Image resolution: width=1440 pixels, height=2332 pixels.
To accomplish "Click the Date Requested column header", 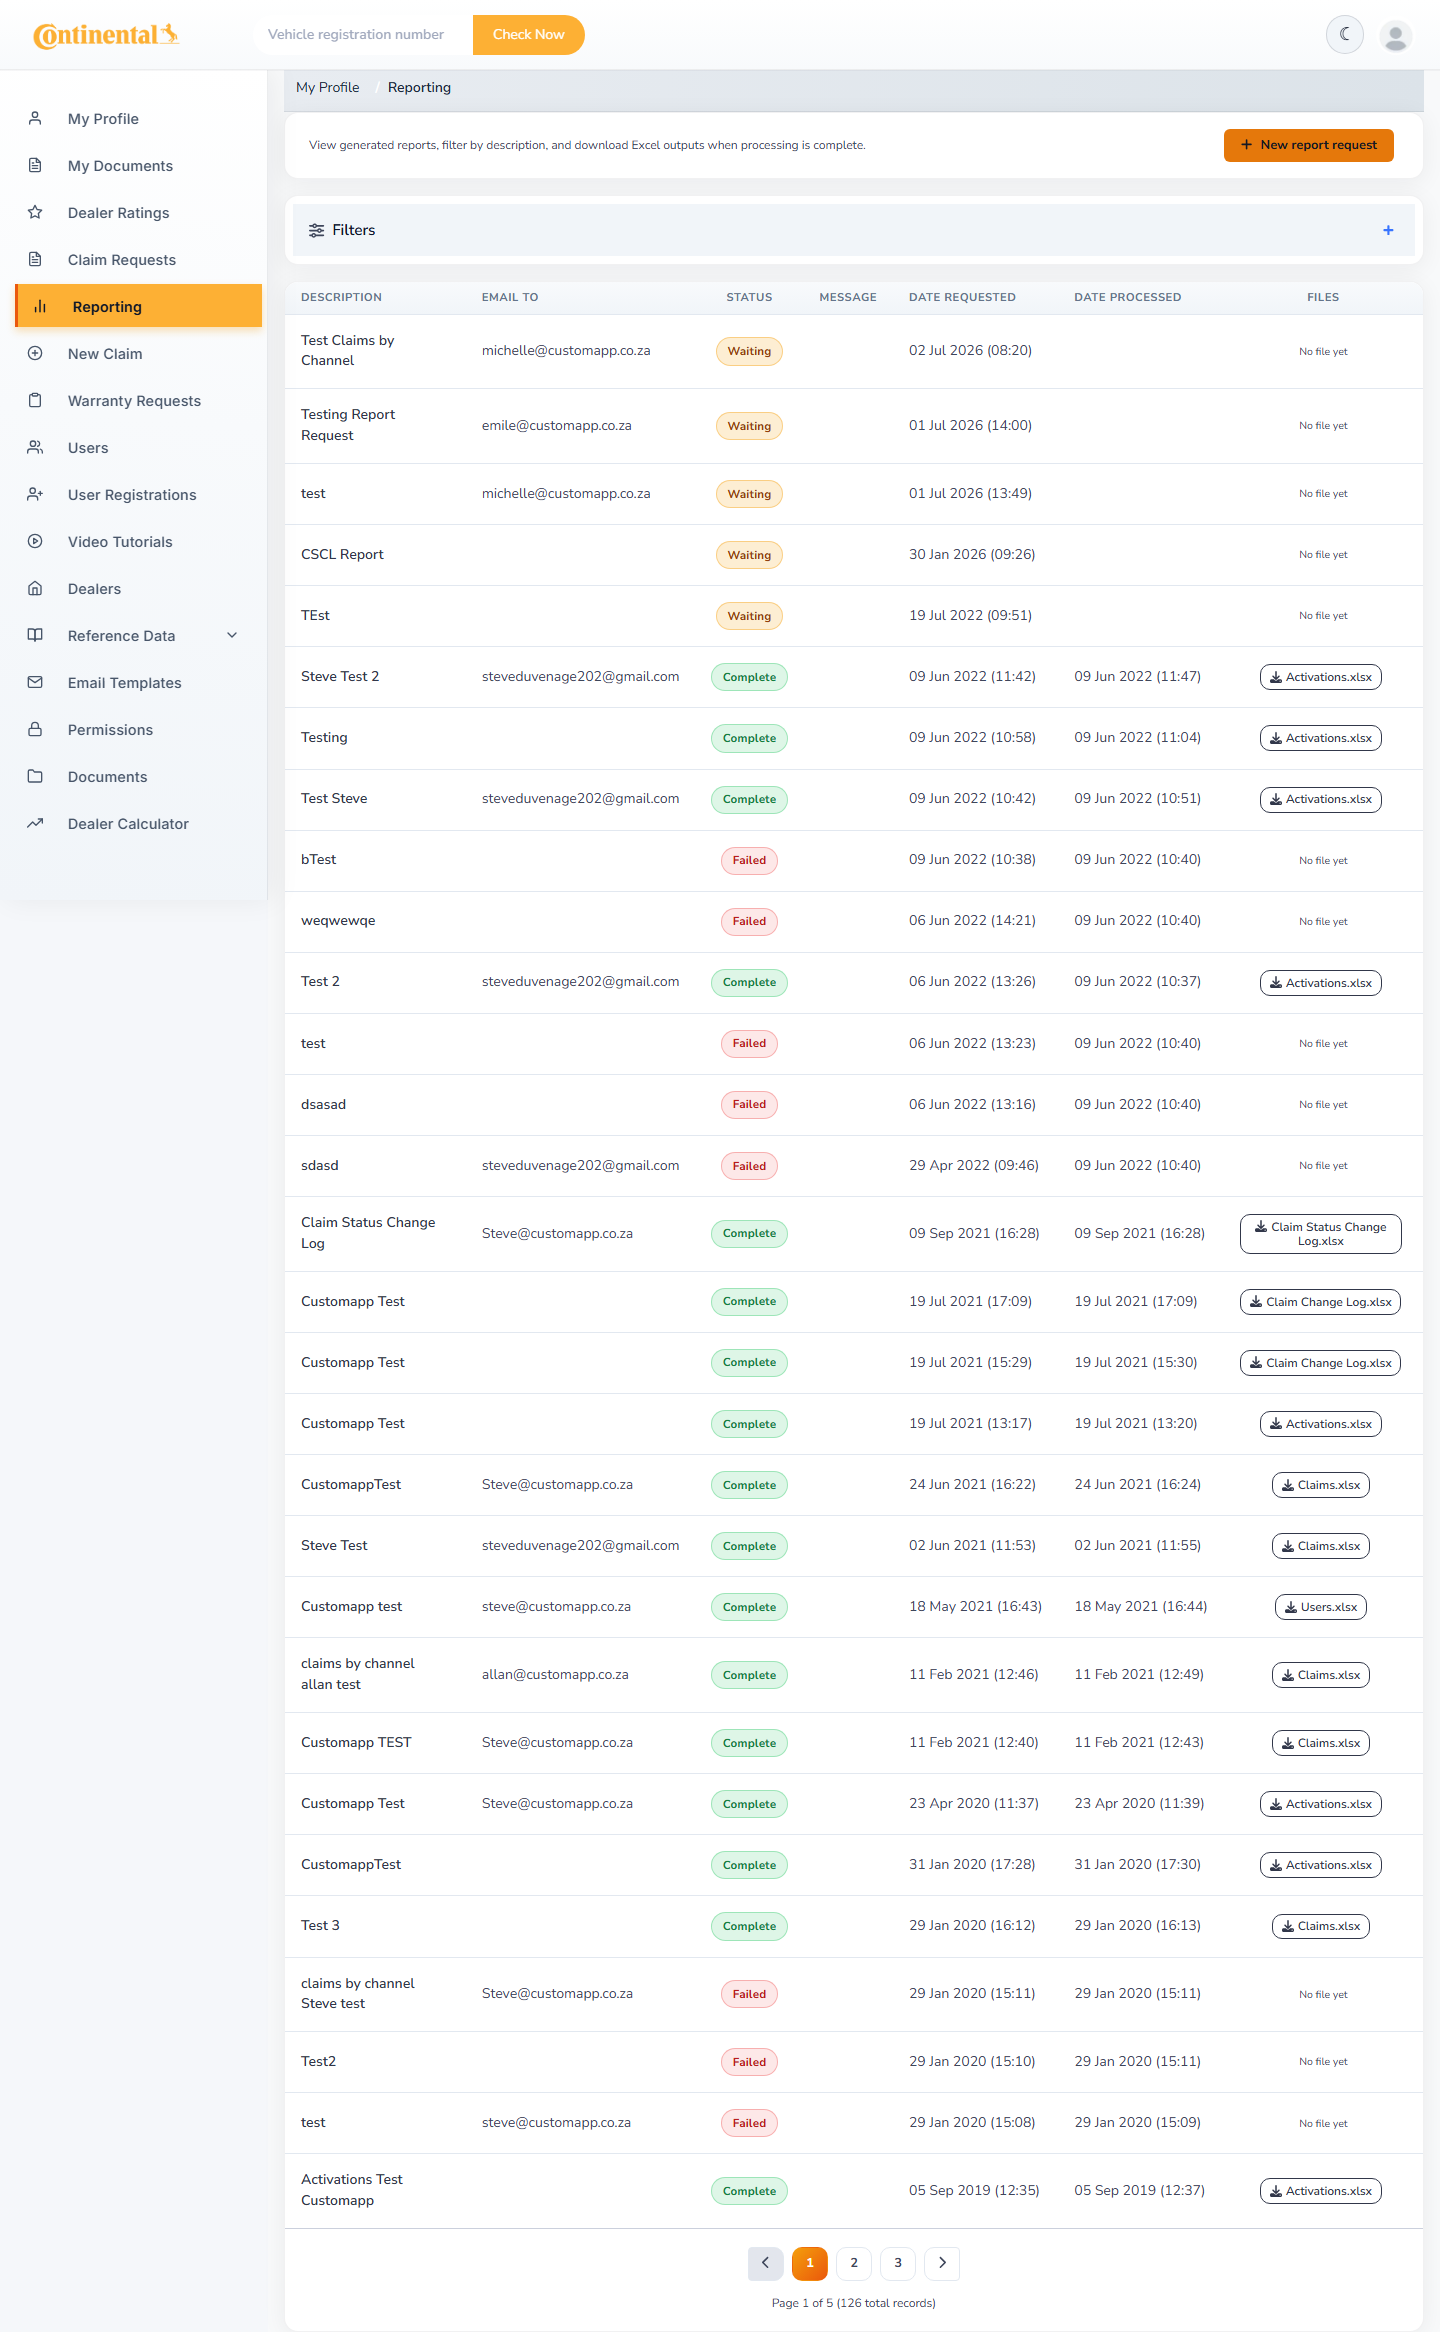I will click(x=962, y=297).
